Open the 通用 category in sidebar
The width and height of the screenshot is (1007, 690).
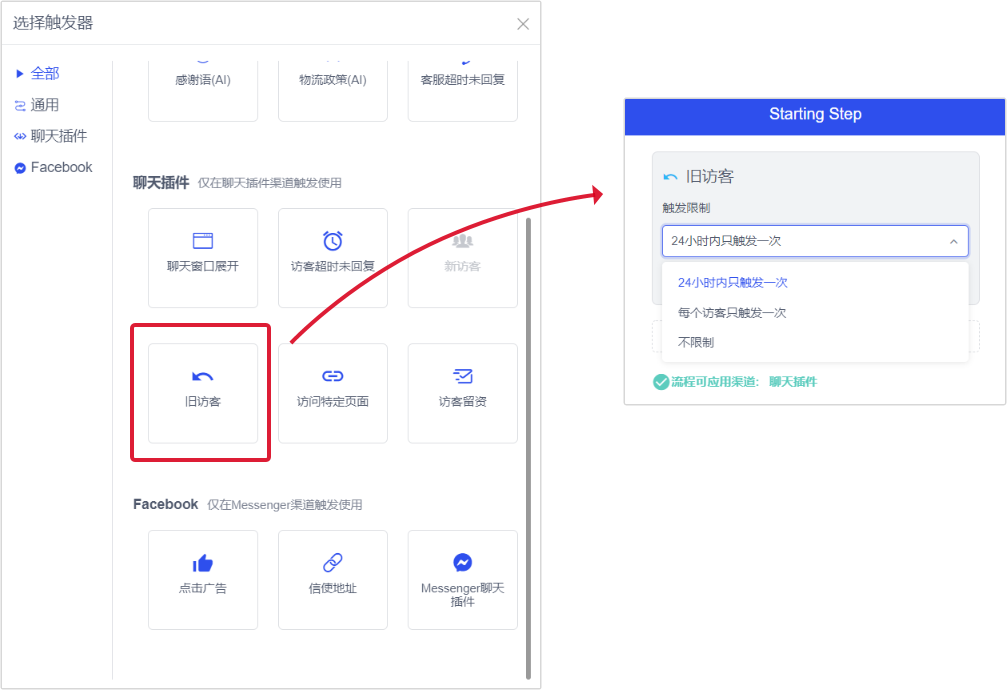coord(45,105)
